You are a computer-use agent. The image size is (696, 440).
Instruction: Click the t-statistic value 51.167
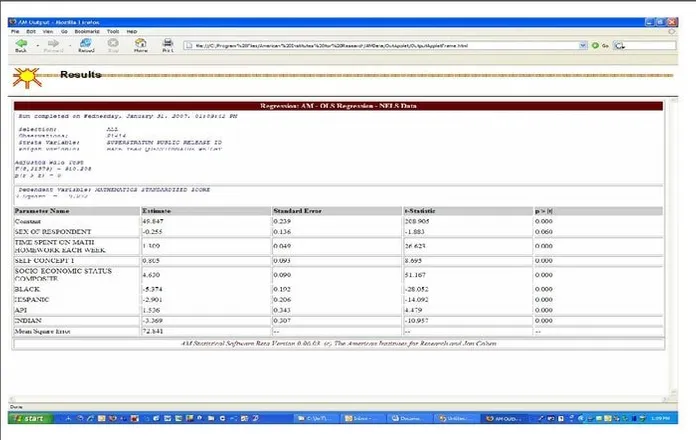point(415,275)
